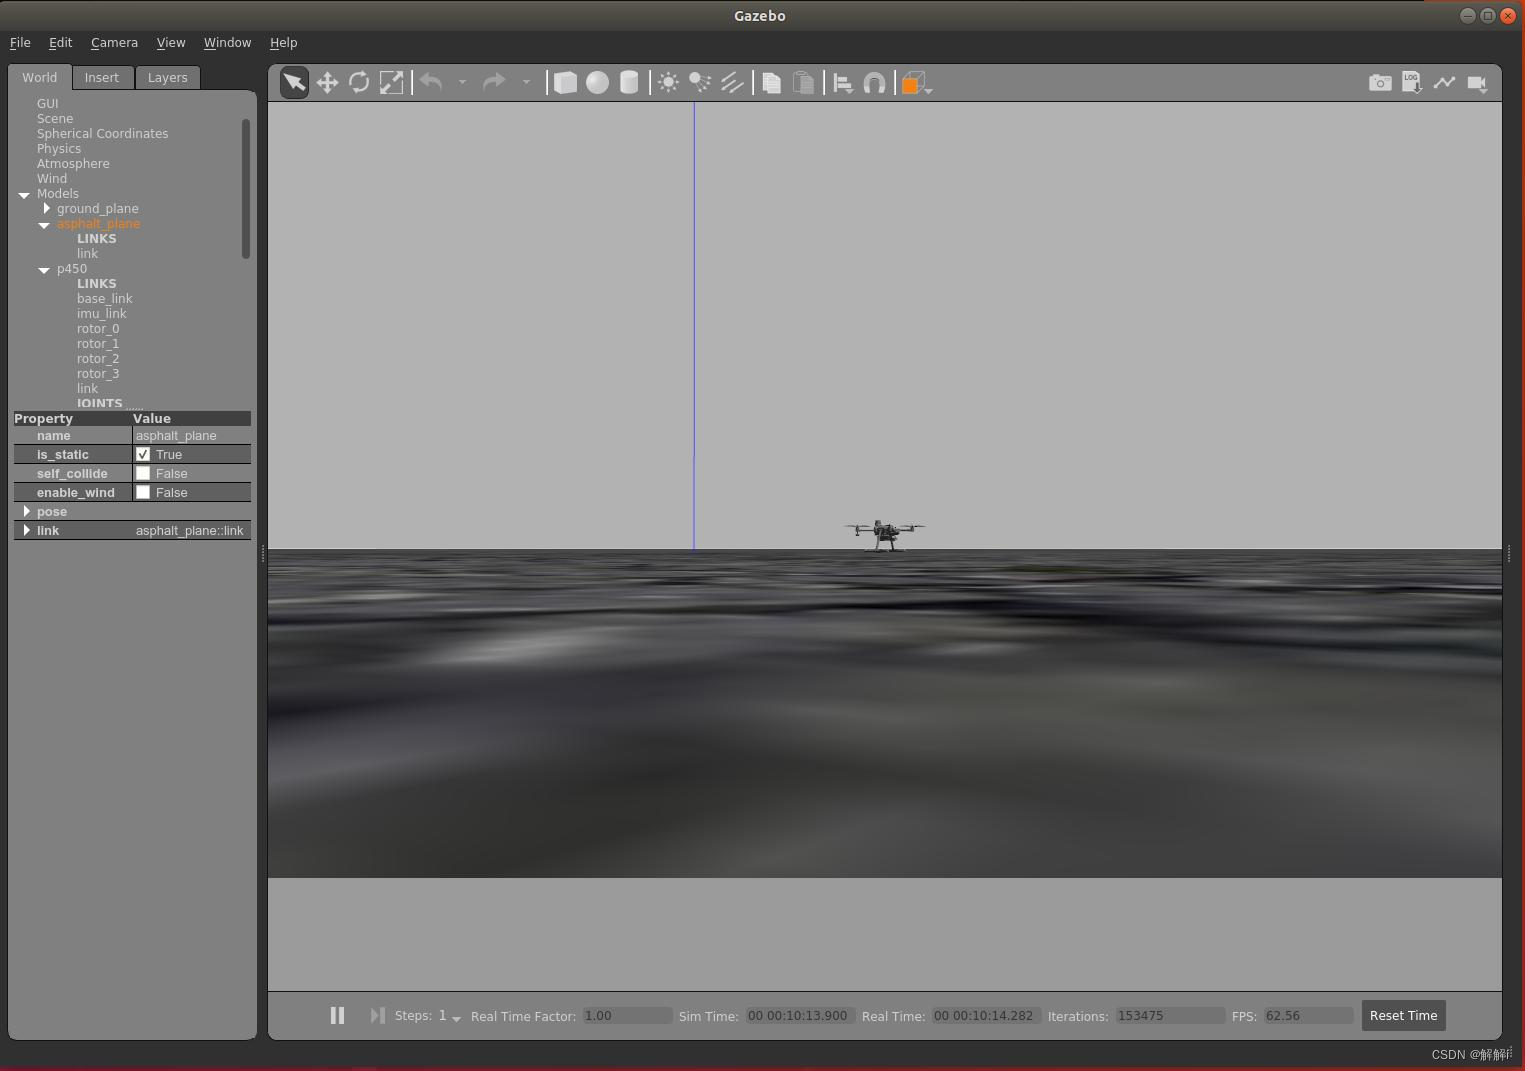
Task: Insert a cylinder shape
Action: (629, 83)
